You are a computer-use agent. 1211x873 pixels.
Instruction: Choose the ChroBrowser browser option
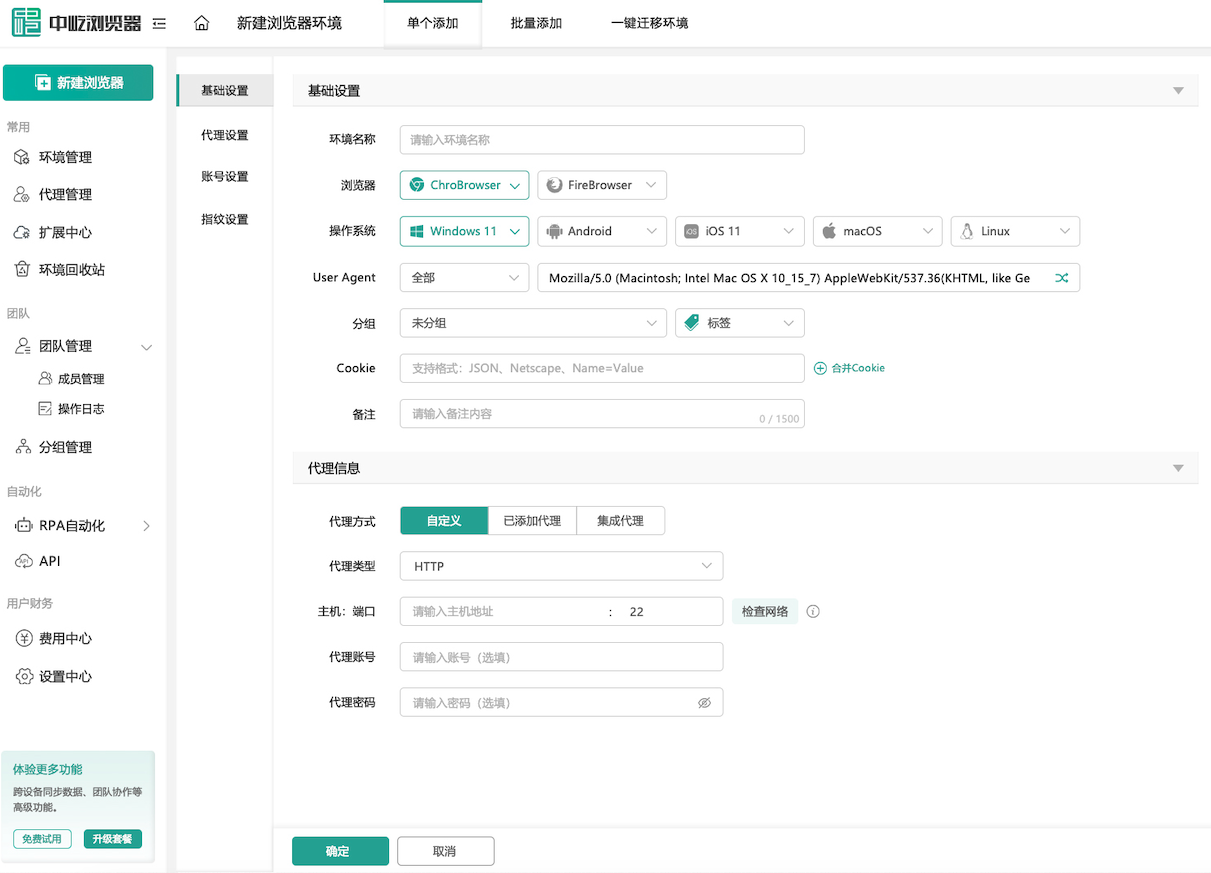(x=464, y=185)
